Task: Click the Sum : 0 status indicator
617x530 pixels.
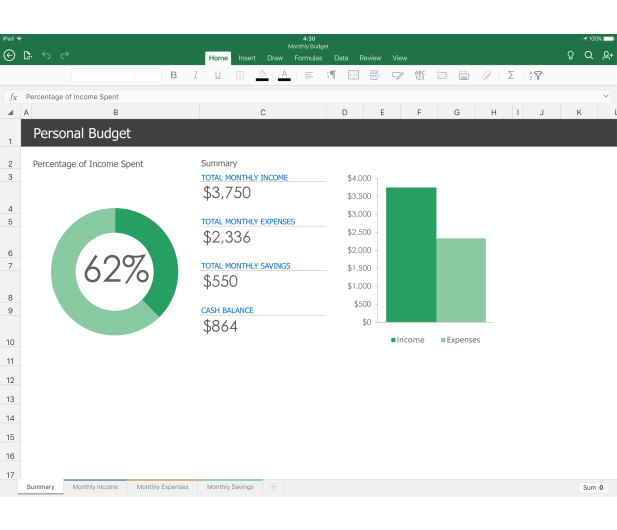Action: (593, 488)
